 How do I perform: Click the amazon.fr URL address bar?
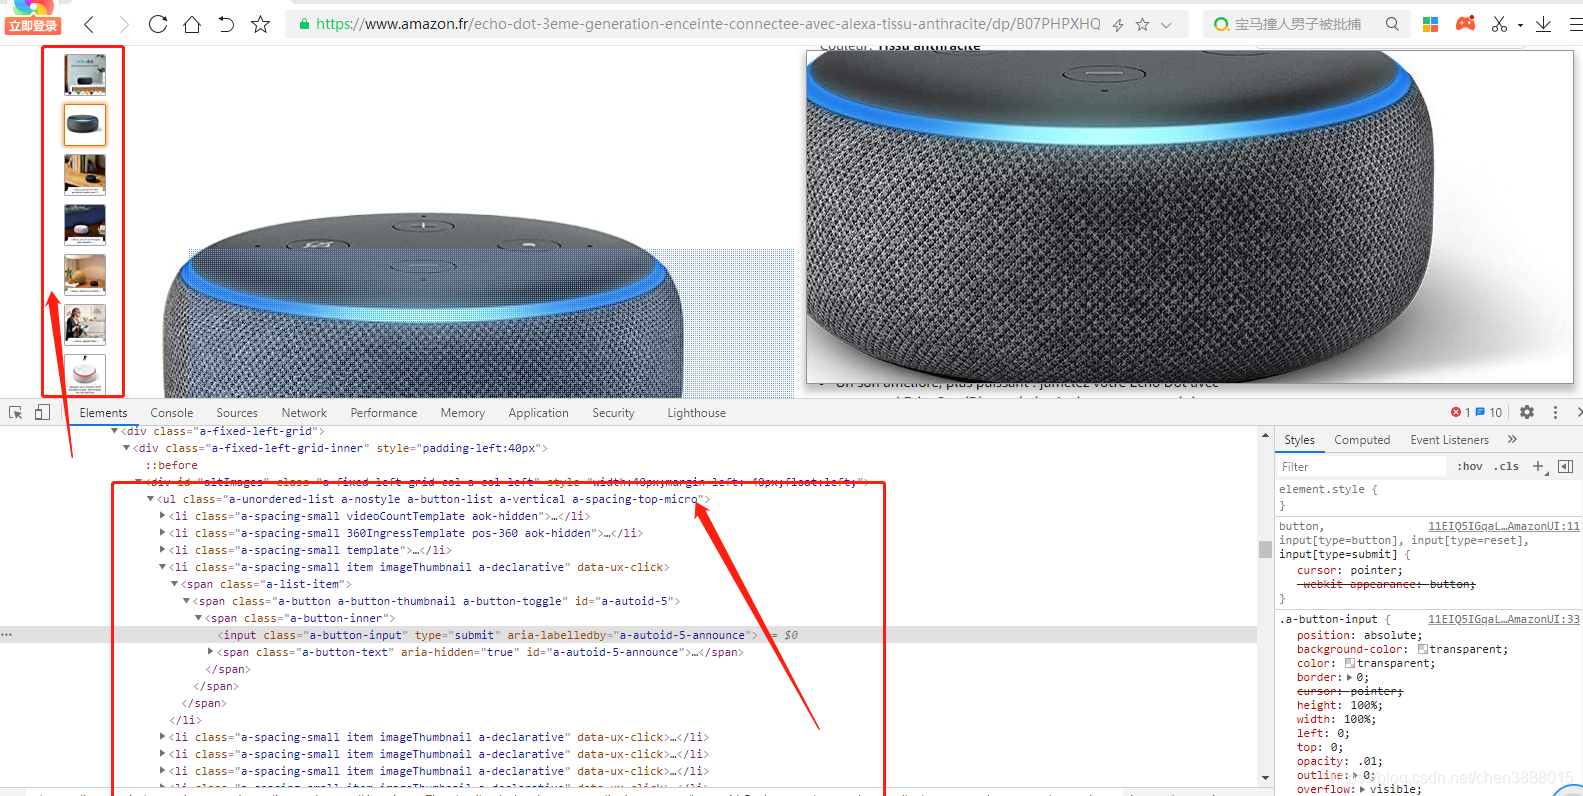pyautogui.click(x=708, y=24)
